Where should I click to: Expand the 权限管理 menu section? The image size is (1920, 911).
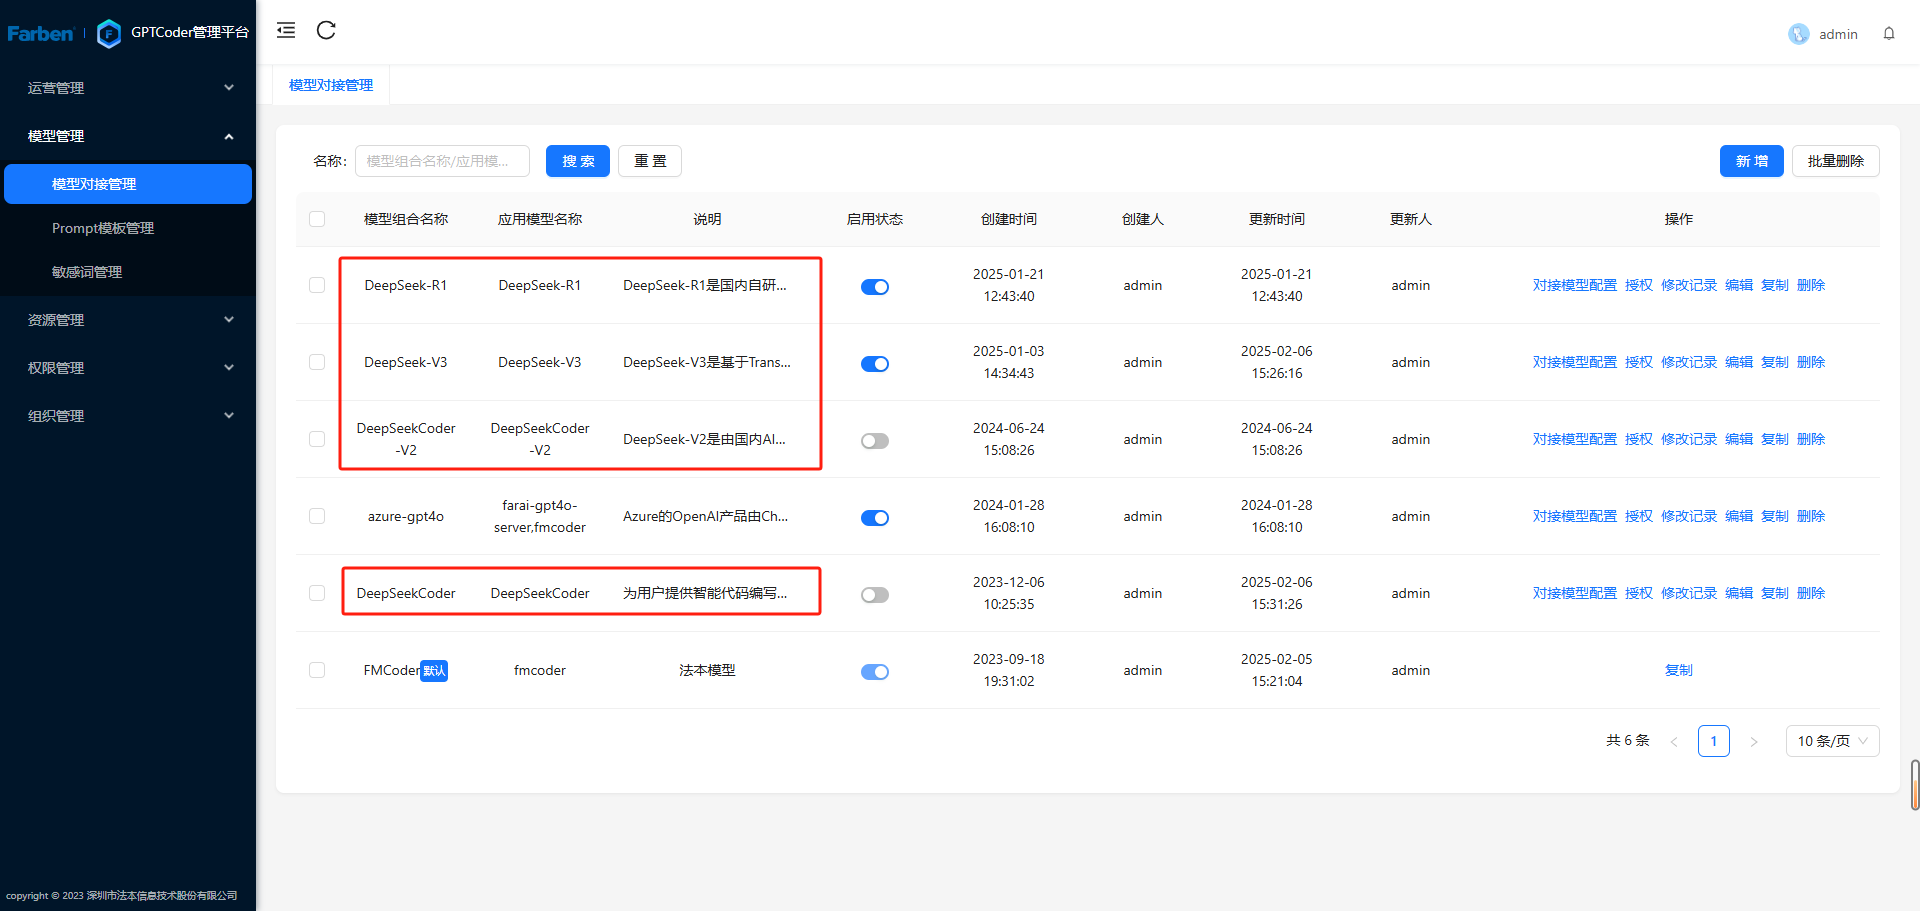point(128,367)
